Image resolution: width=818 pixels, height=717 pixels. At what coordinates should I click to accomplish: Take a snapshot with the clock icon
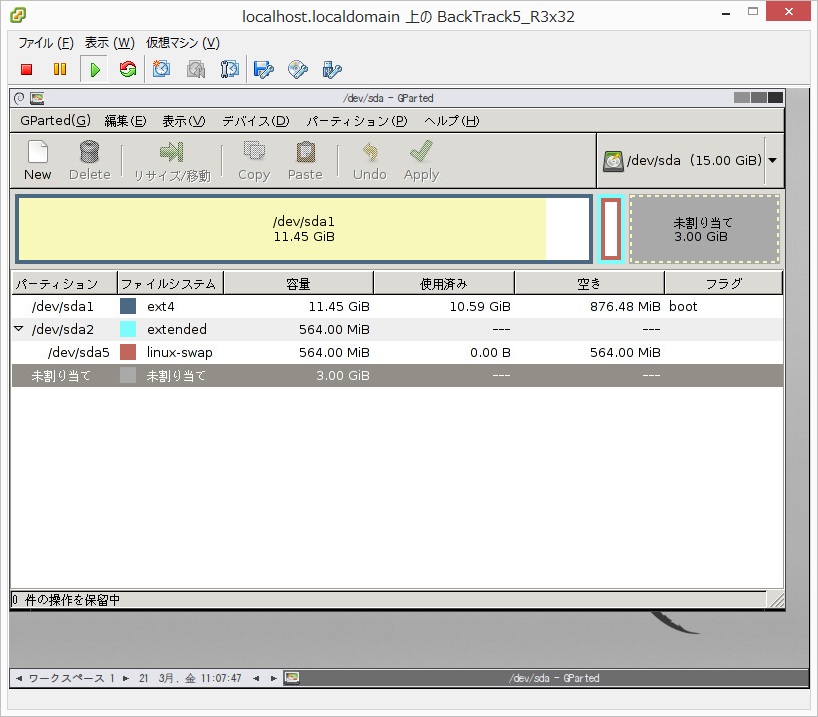[161, 69]
